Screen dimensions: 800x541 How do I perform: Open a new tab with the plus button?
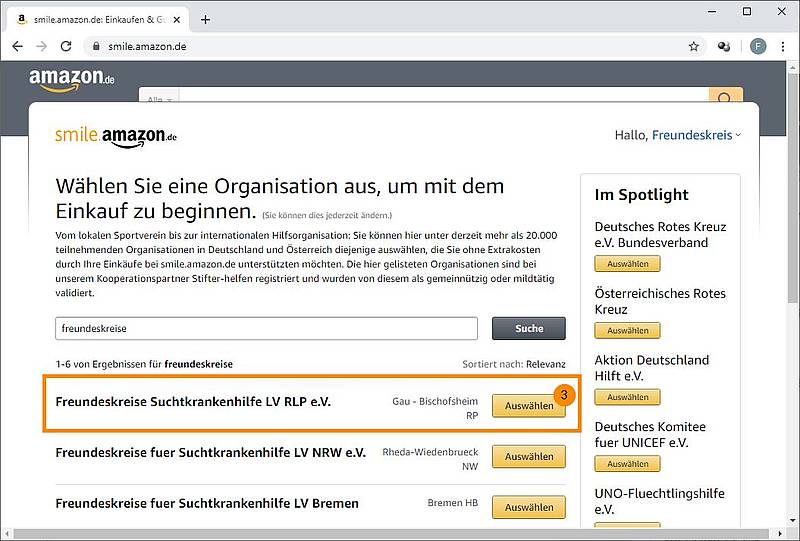pos(205,20)
